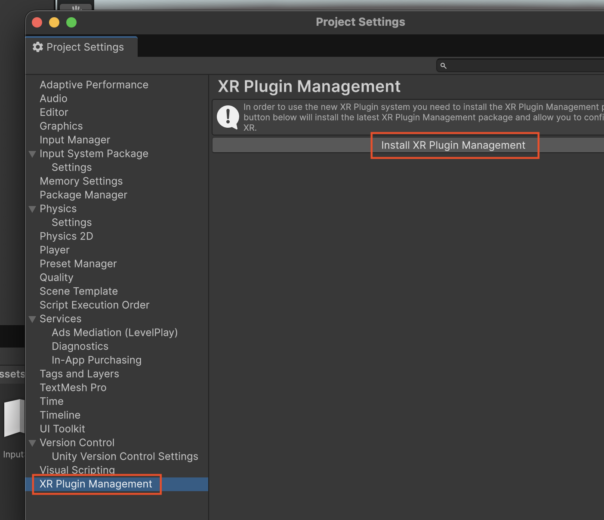Collapse the Services tree section

tap(32, 319)
